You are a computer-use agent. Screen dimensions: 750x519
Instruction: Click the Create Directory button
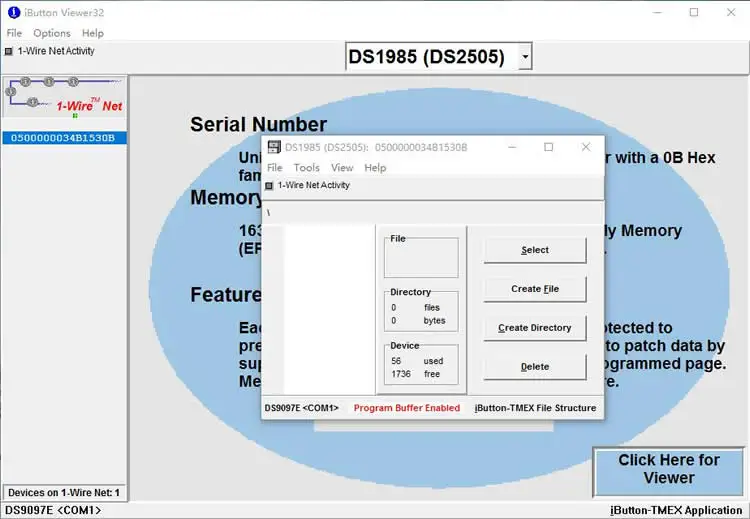tap(535, 328)
